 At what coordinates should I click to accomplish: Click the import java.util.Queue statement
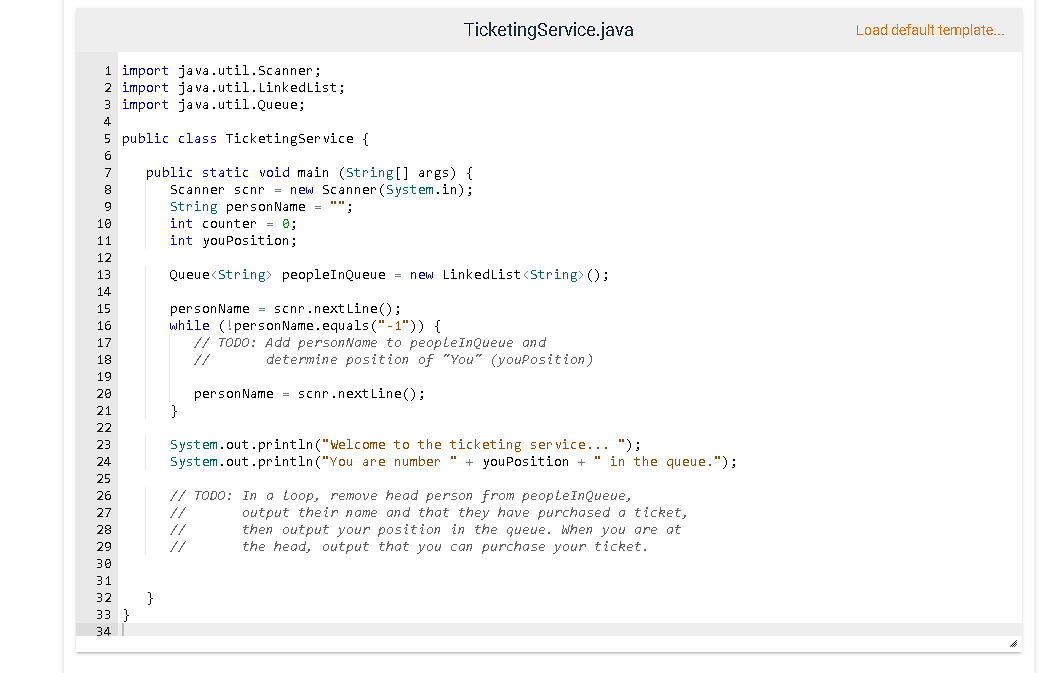pyautogui.click(x=210, y=104)
